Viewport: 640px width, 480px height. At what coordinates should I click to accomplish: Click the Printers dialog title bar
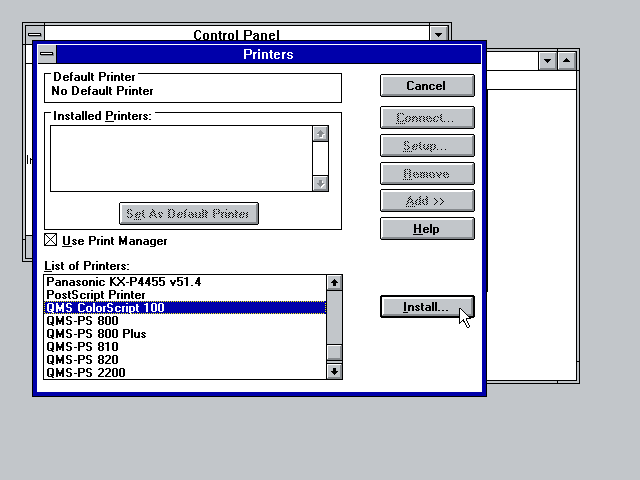coord(269,54)
